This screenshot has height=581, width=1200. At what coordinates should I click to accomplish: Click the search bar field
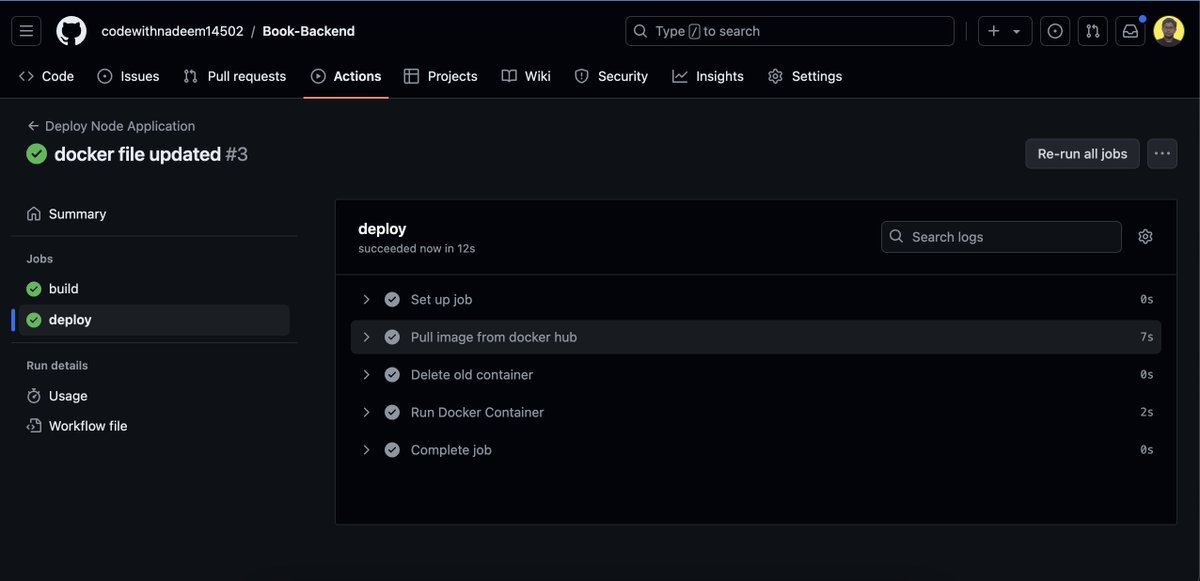790,31
